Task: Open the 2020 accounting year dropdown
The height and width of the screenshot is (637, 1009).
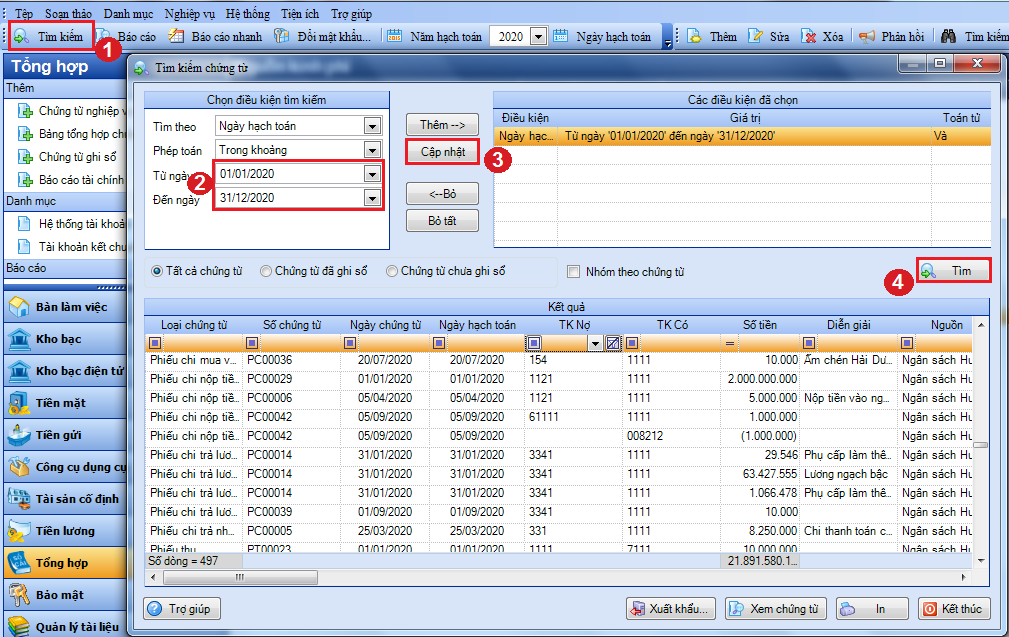Action: click(539, 37)
